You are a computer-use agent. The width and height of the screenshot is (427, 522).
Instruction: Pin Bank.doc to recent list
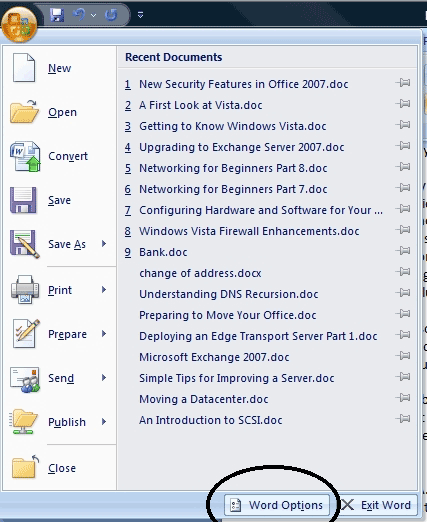(x=403, y=251)
